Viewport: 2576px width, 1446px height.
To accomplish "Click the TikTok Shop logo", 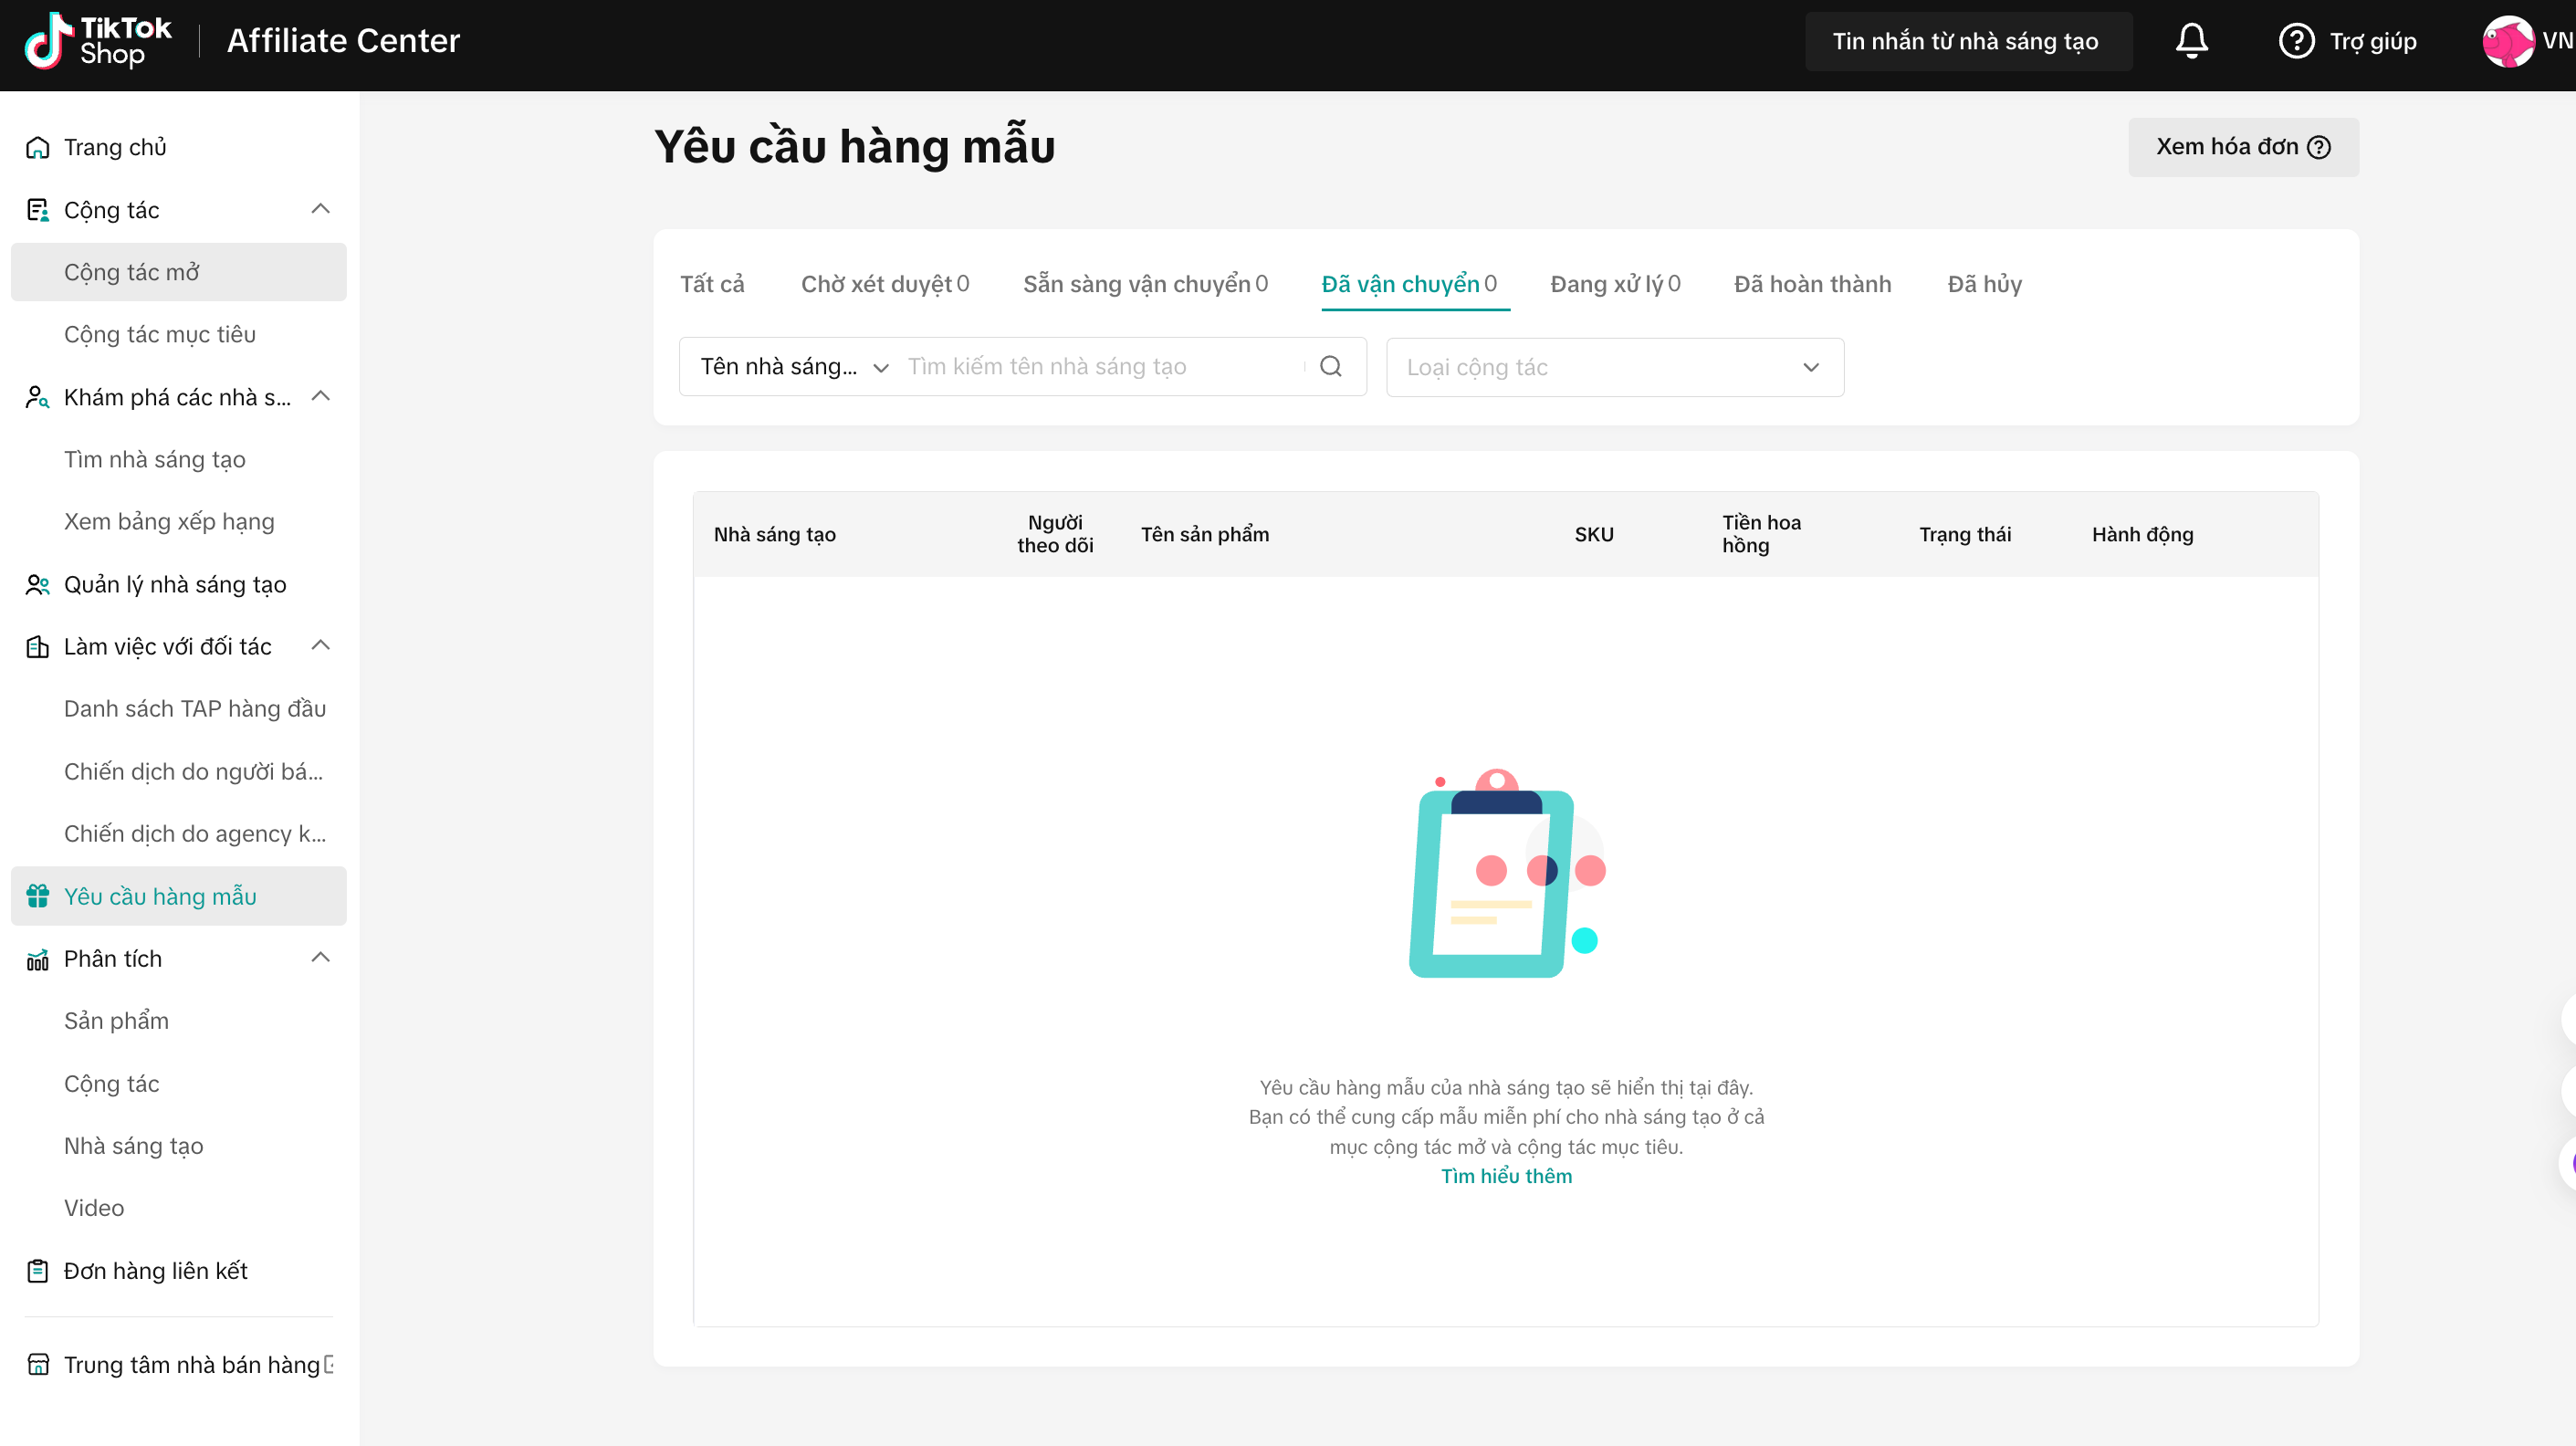I will (98, 41).
